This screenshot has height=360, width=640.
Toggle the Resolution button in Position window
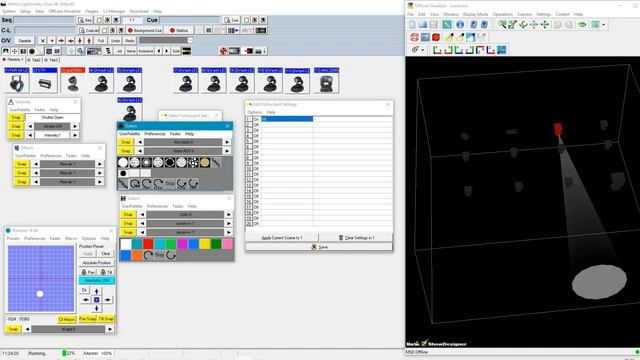(x=97, y=281)
